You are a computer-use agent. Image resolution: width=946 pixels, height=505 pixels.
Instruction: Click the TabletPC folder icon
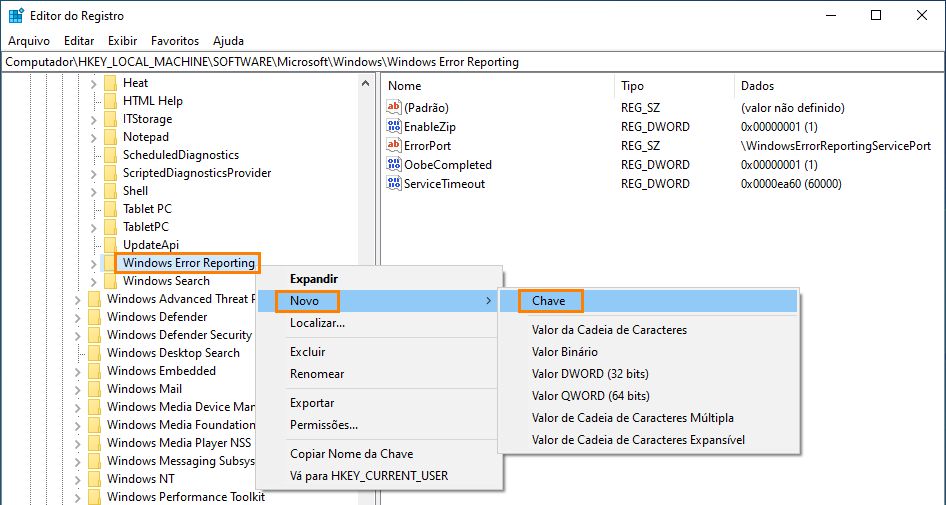click(x=110, y=227)
